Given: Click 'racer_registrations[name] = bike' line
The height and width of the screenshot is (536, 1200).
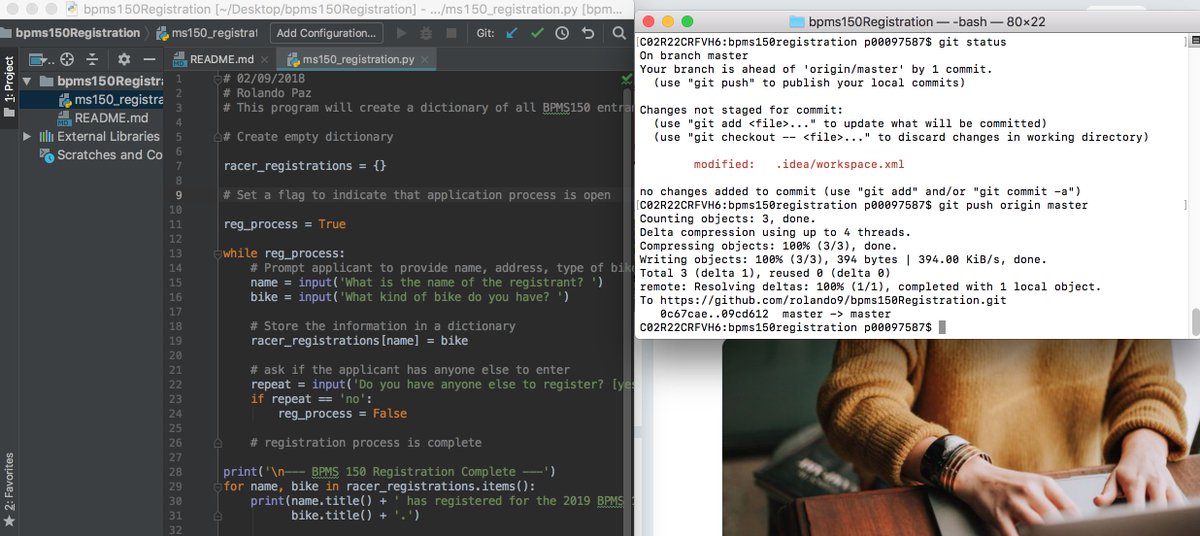Looking at the screenshot, I should [359, 341].
